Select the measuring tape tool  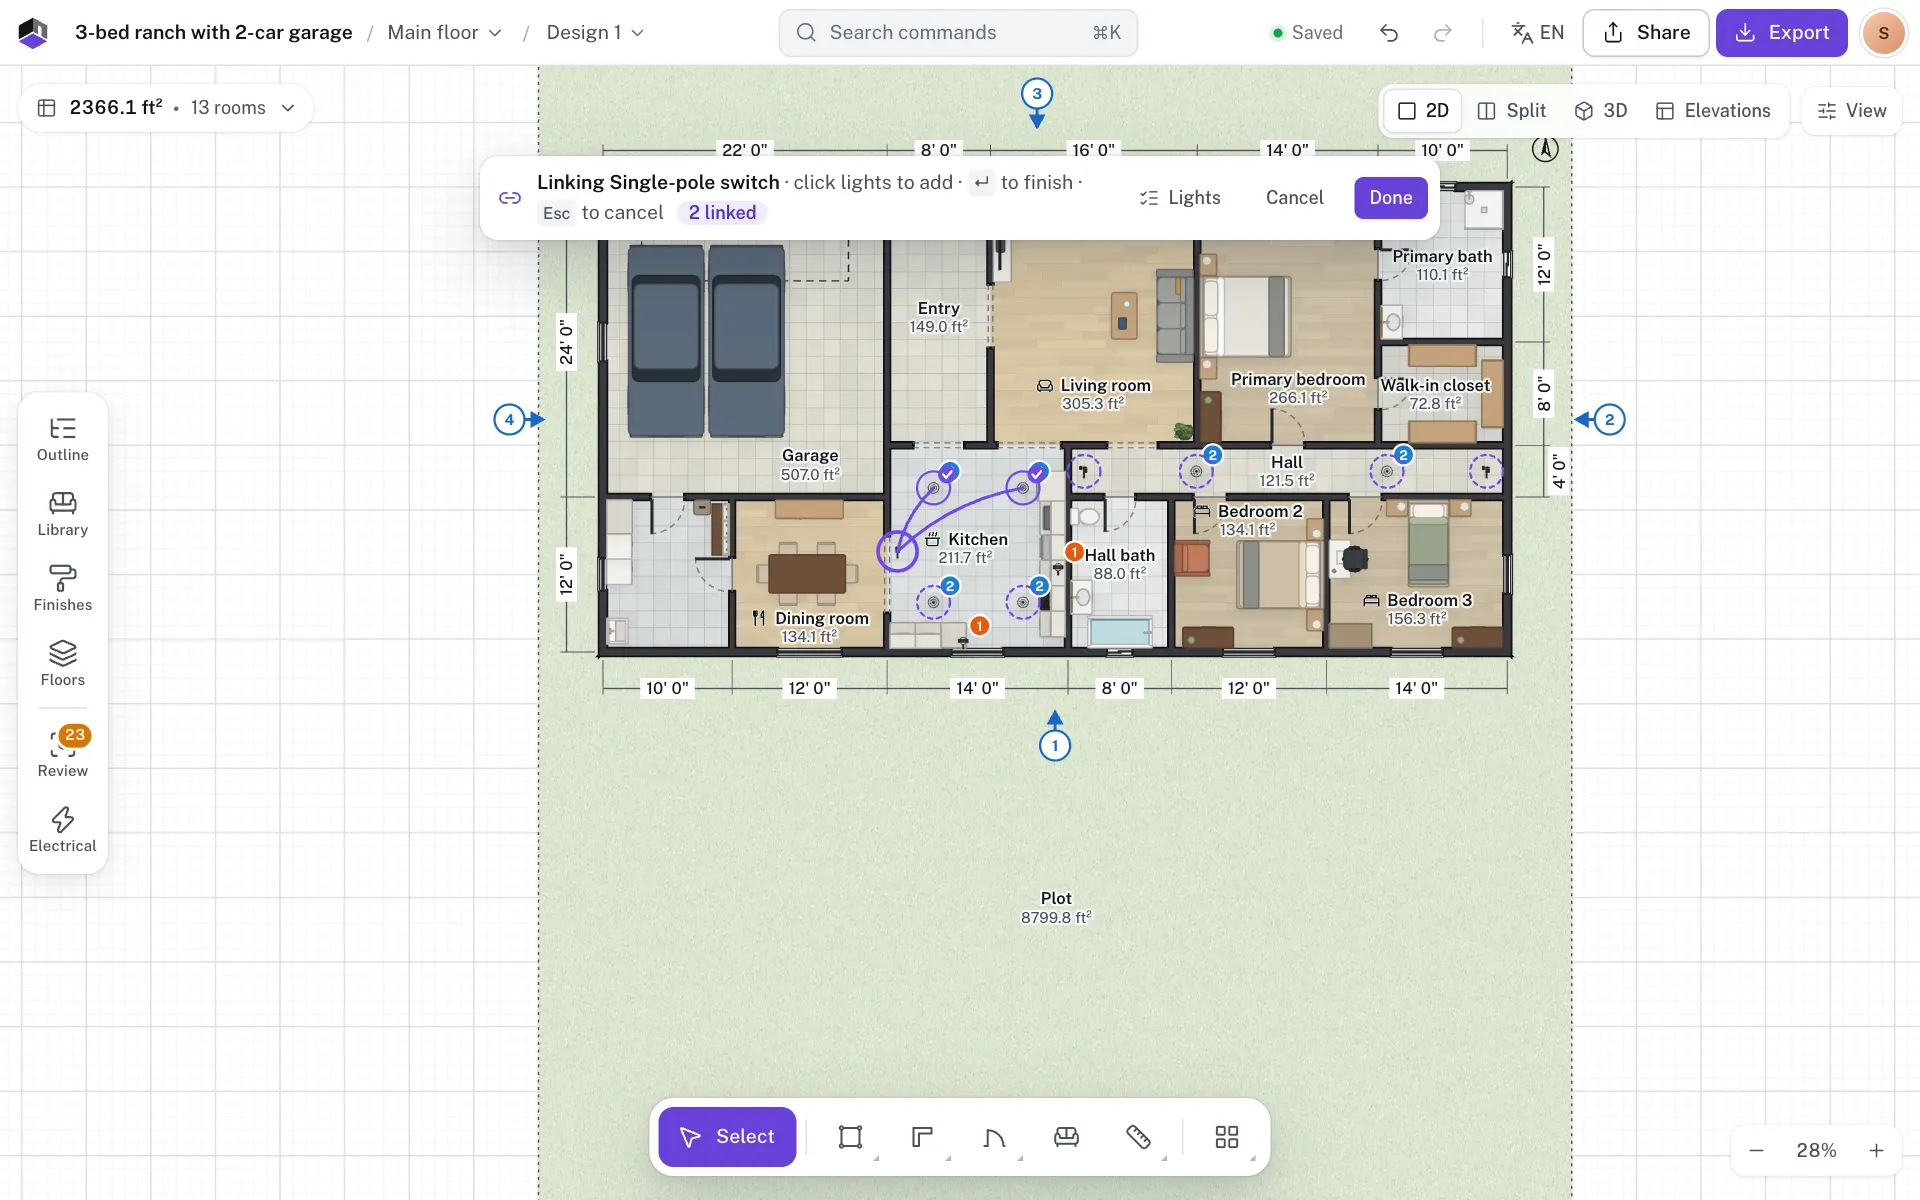coord(1139,1137)
